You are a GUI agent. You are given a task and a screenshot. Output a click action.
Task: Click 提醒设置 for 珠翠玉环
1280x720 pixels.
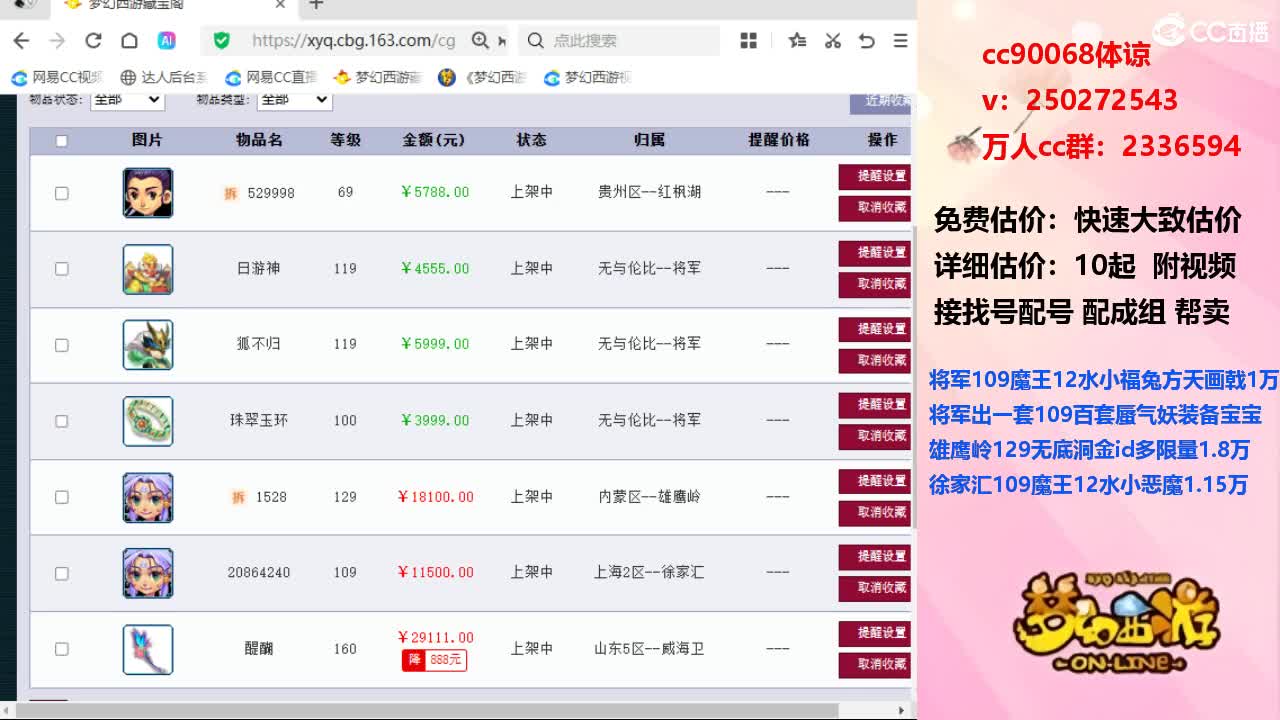coord(876,405)
